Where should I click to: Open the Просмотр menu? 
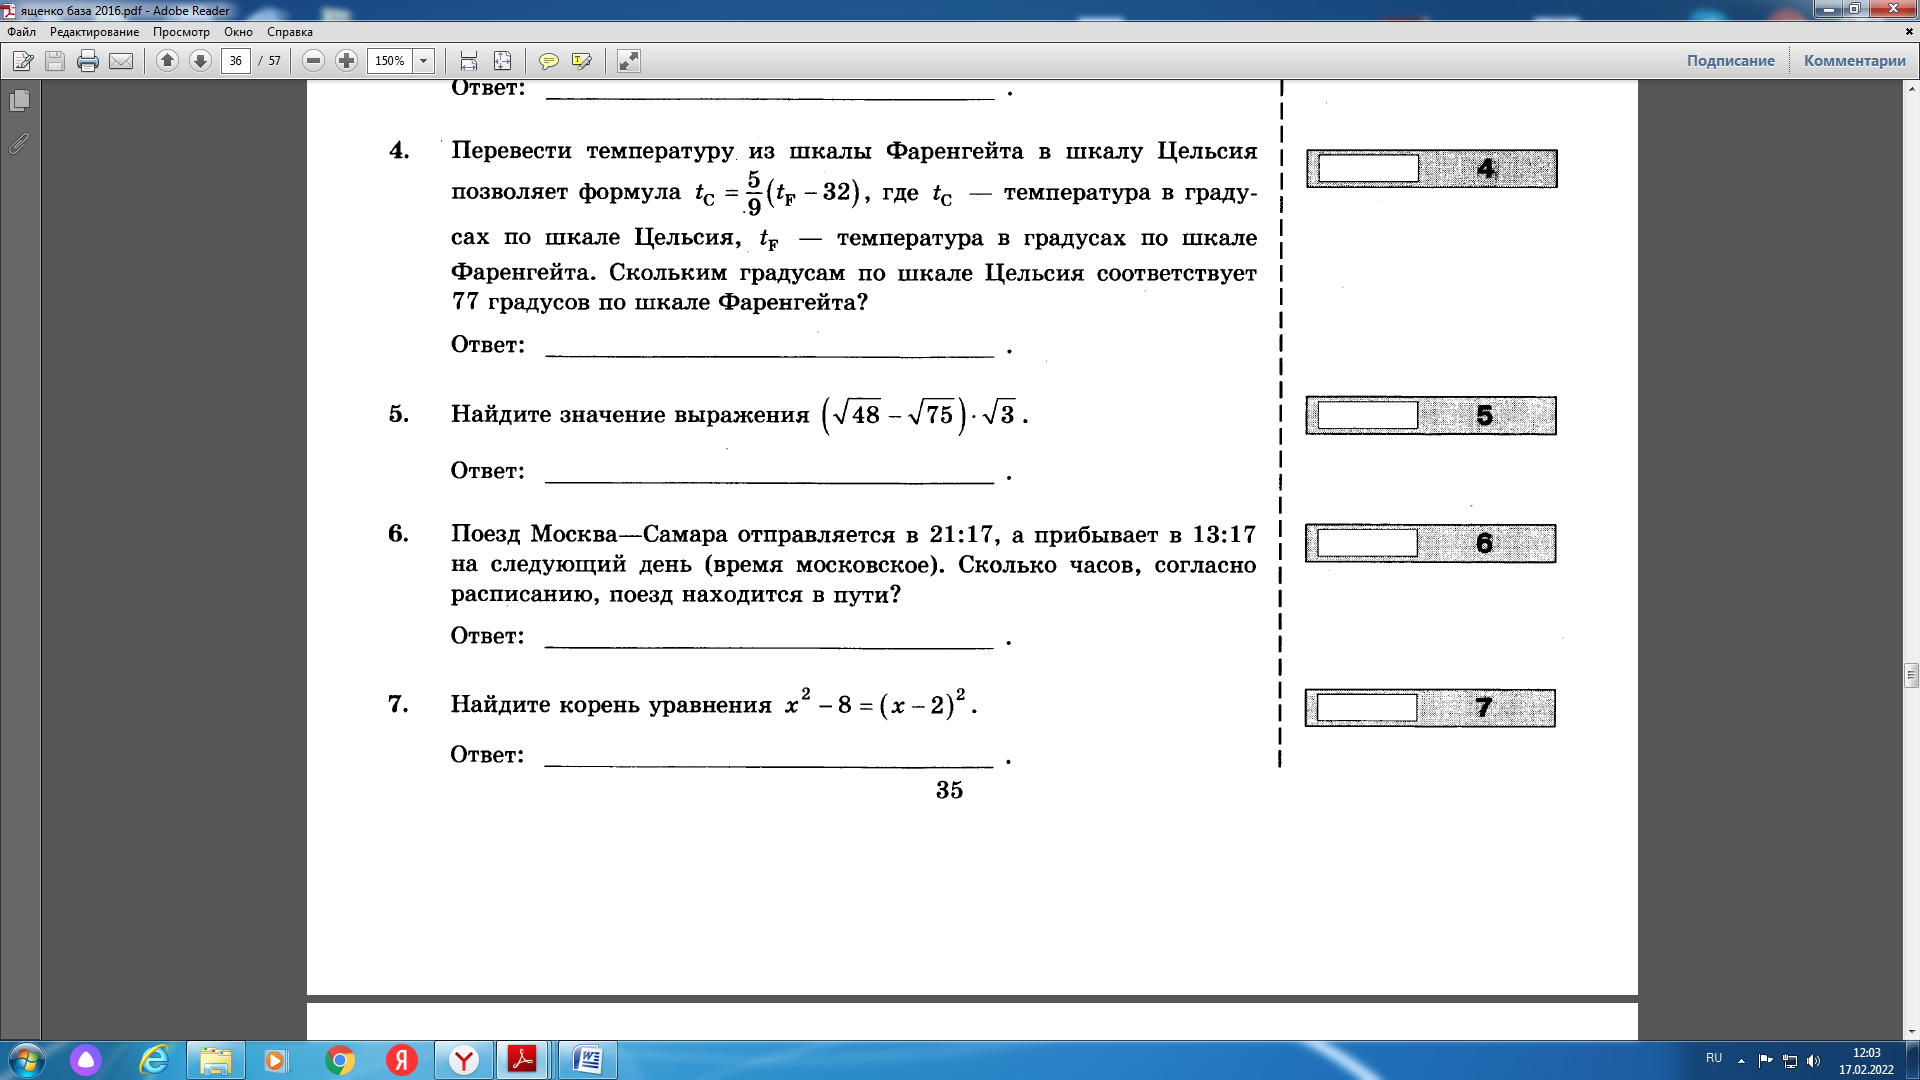pyautogui.click(x=181, y=32)
